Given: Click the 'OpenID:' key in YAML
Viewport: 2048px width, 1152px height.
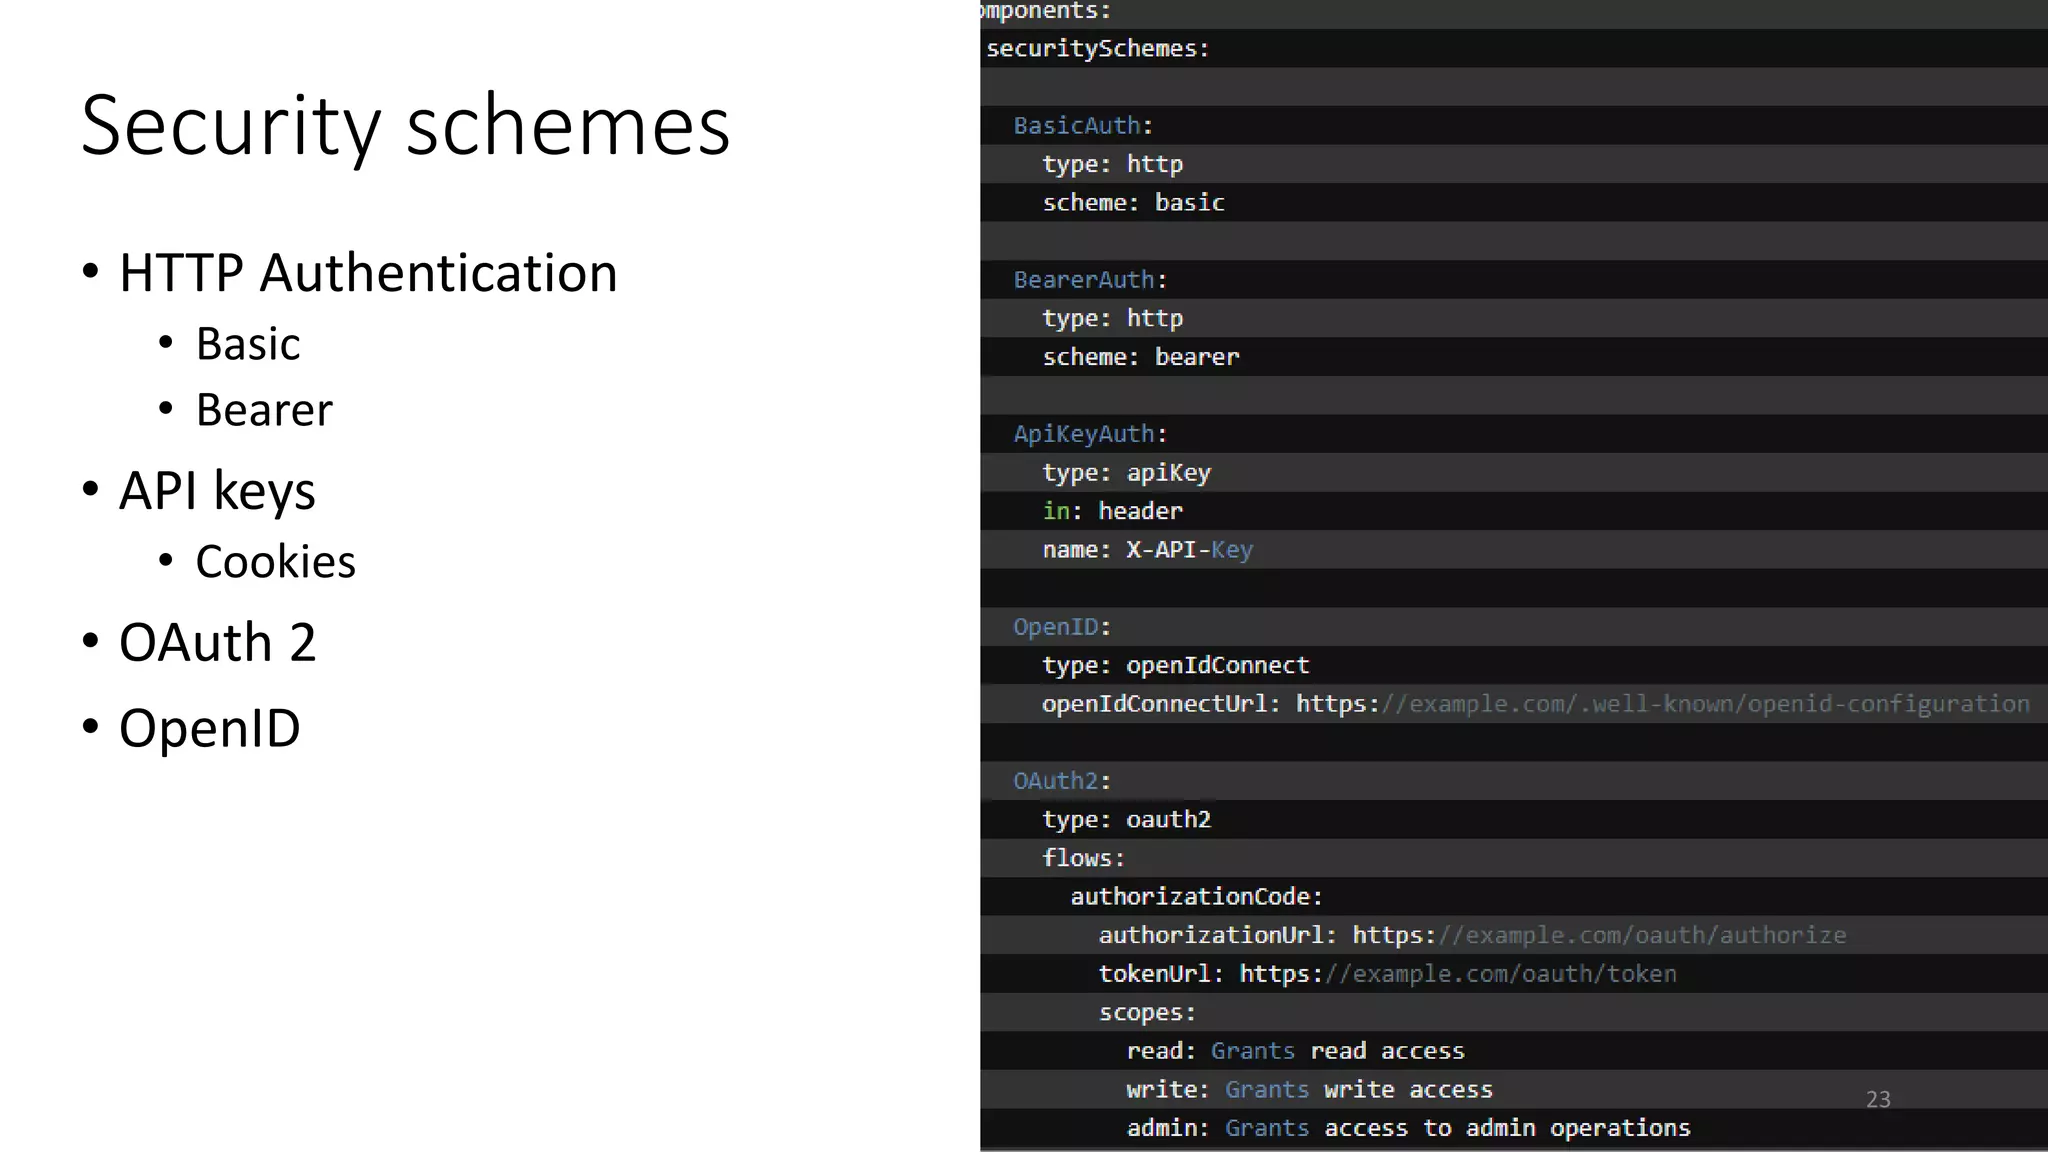Looking at the screenshot, I should [1062, 627].
